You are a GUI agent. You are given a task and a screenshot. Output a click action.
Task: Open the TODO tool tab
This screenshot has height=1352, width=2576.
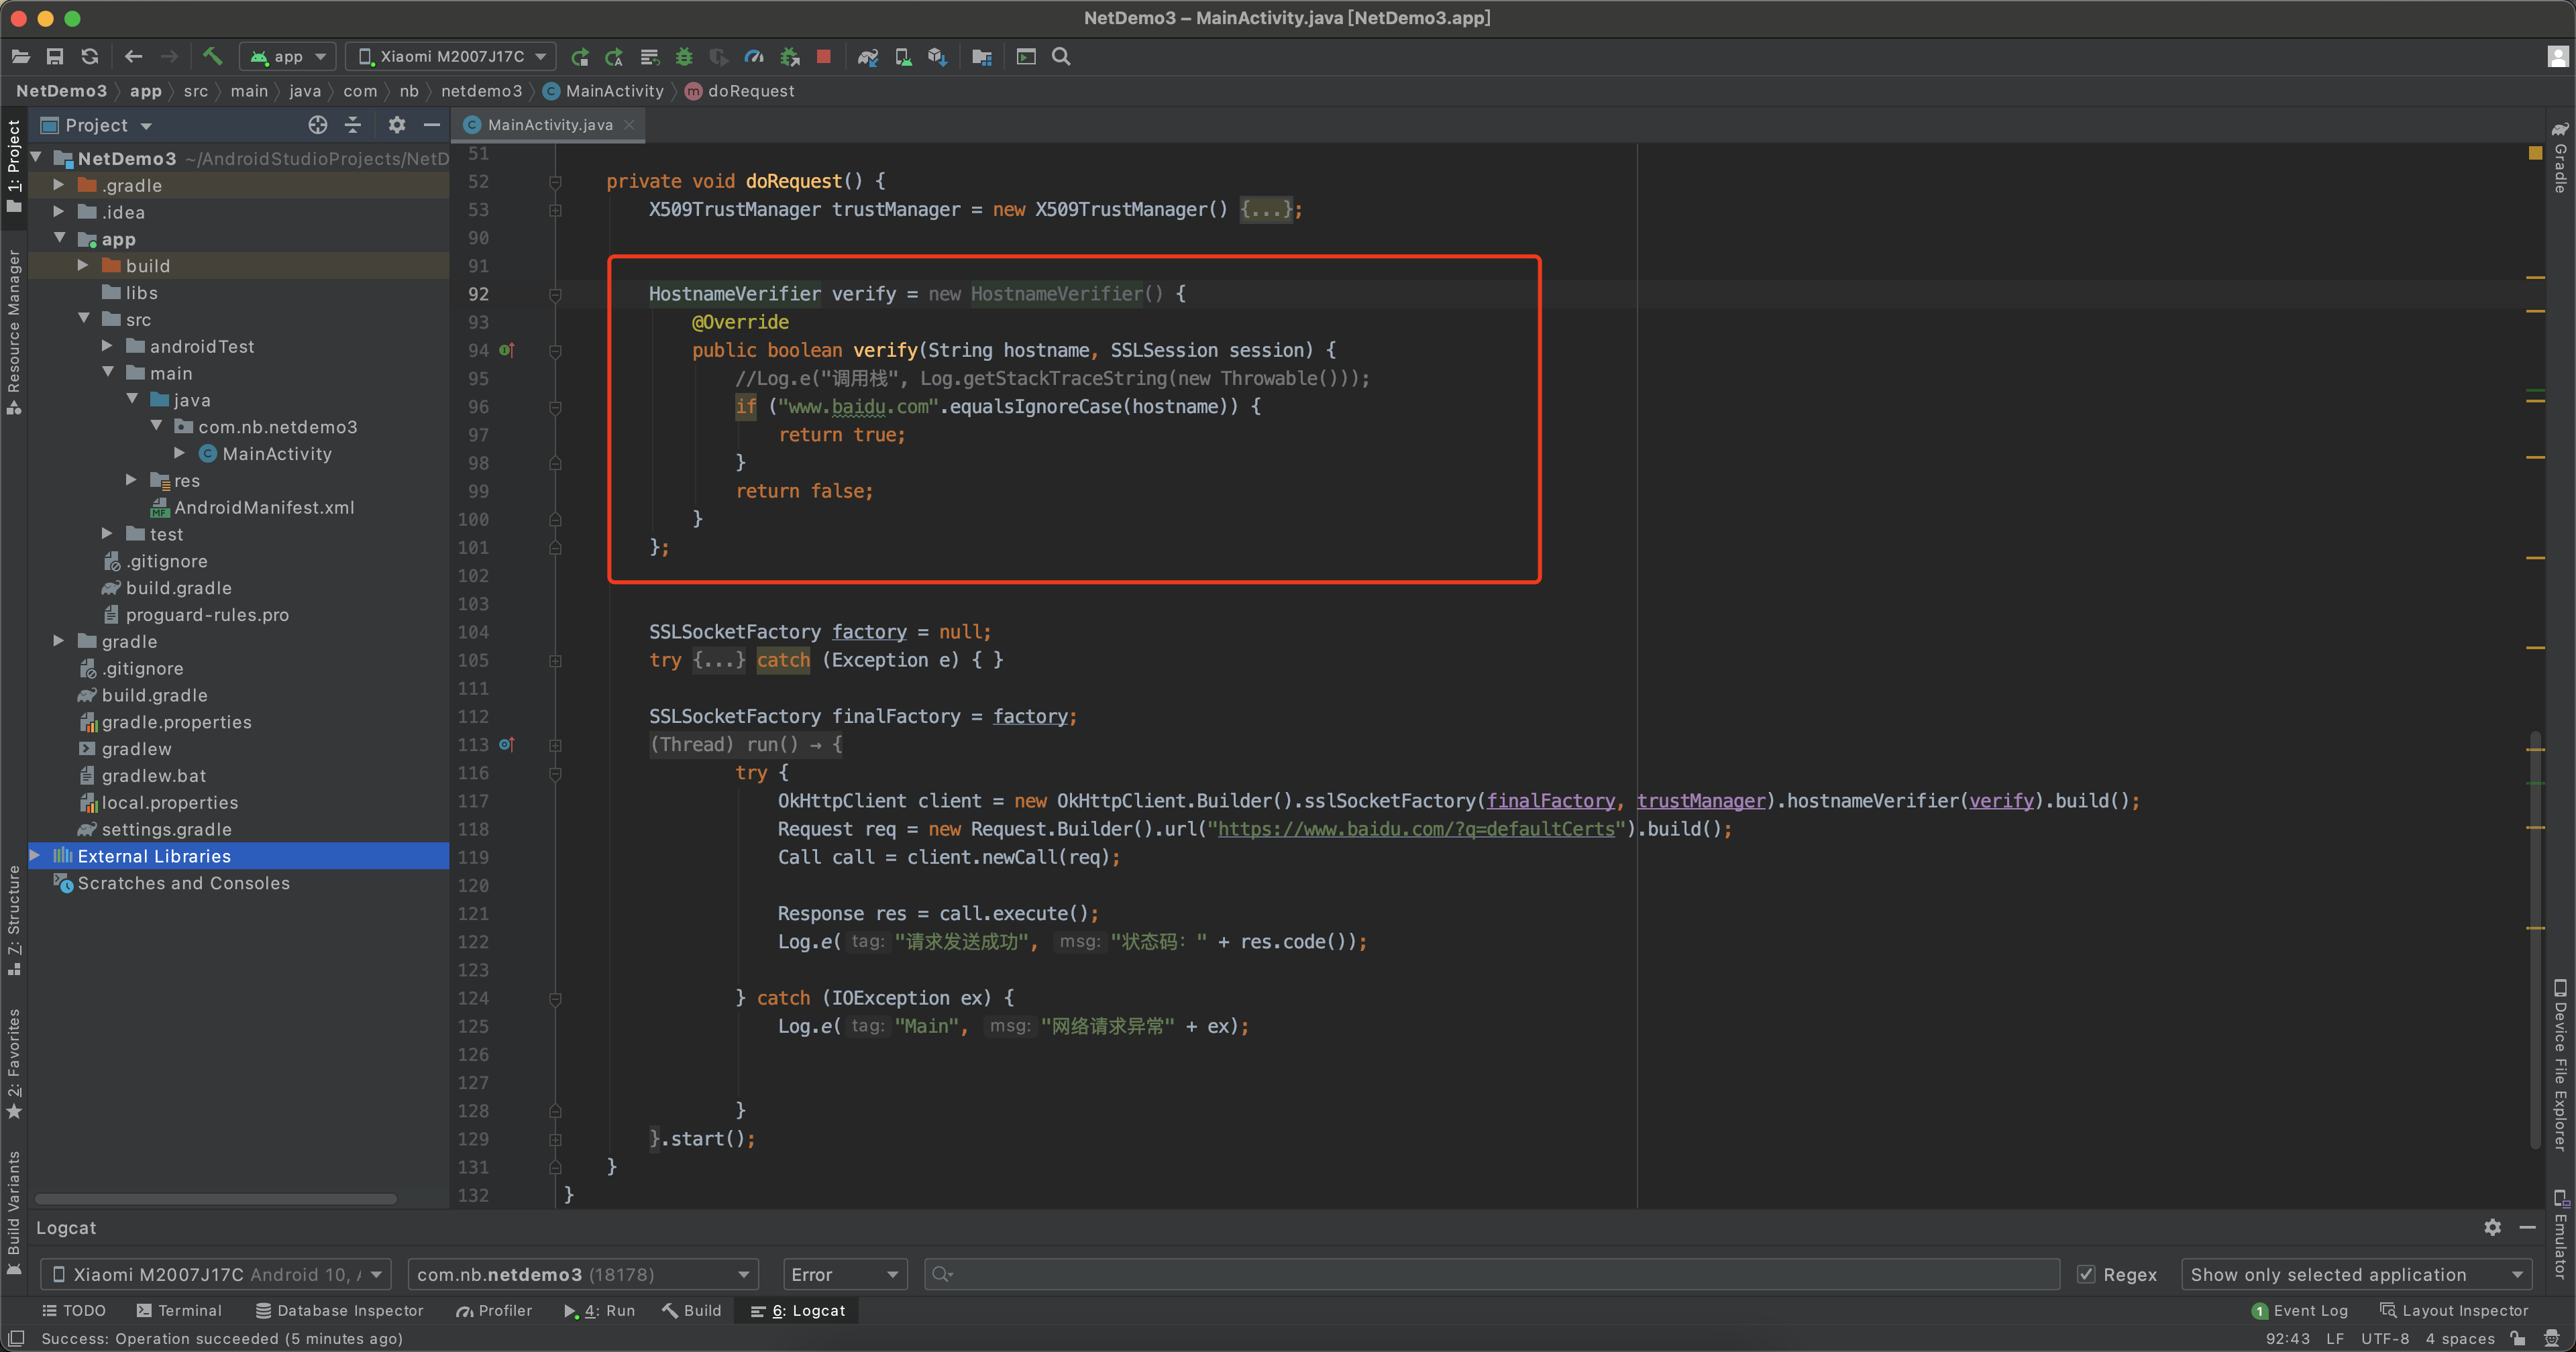click(x=75, y=1310)
